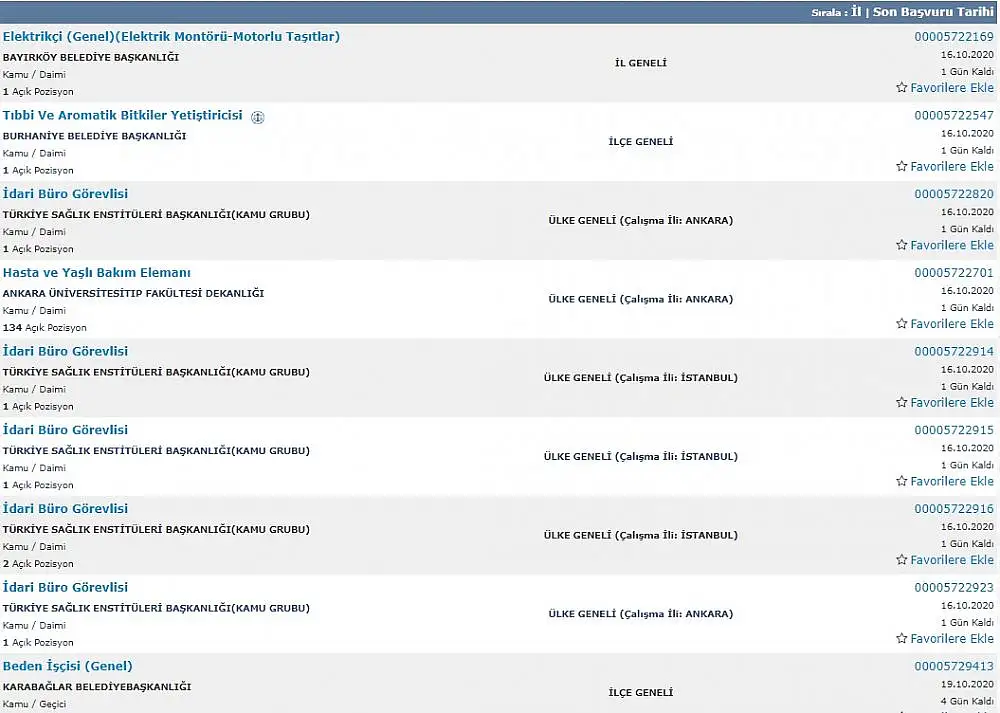Open job number 00005722820
Viewport: 1000px width, 713px height.
pos(953,194)
